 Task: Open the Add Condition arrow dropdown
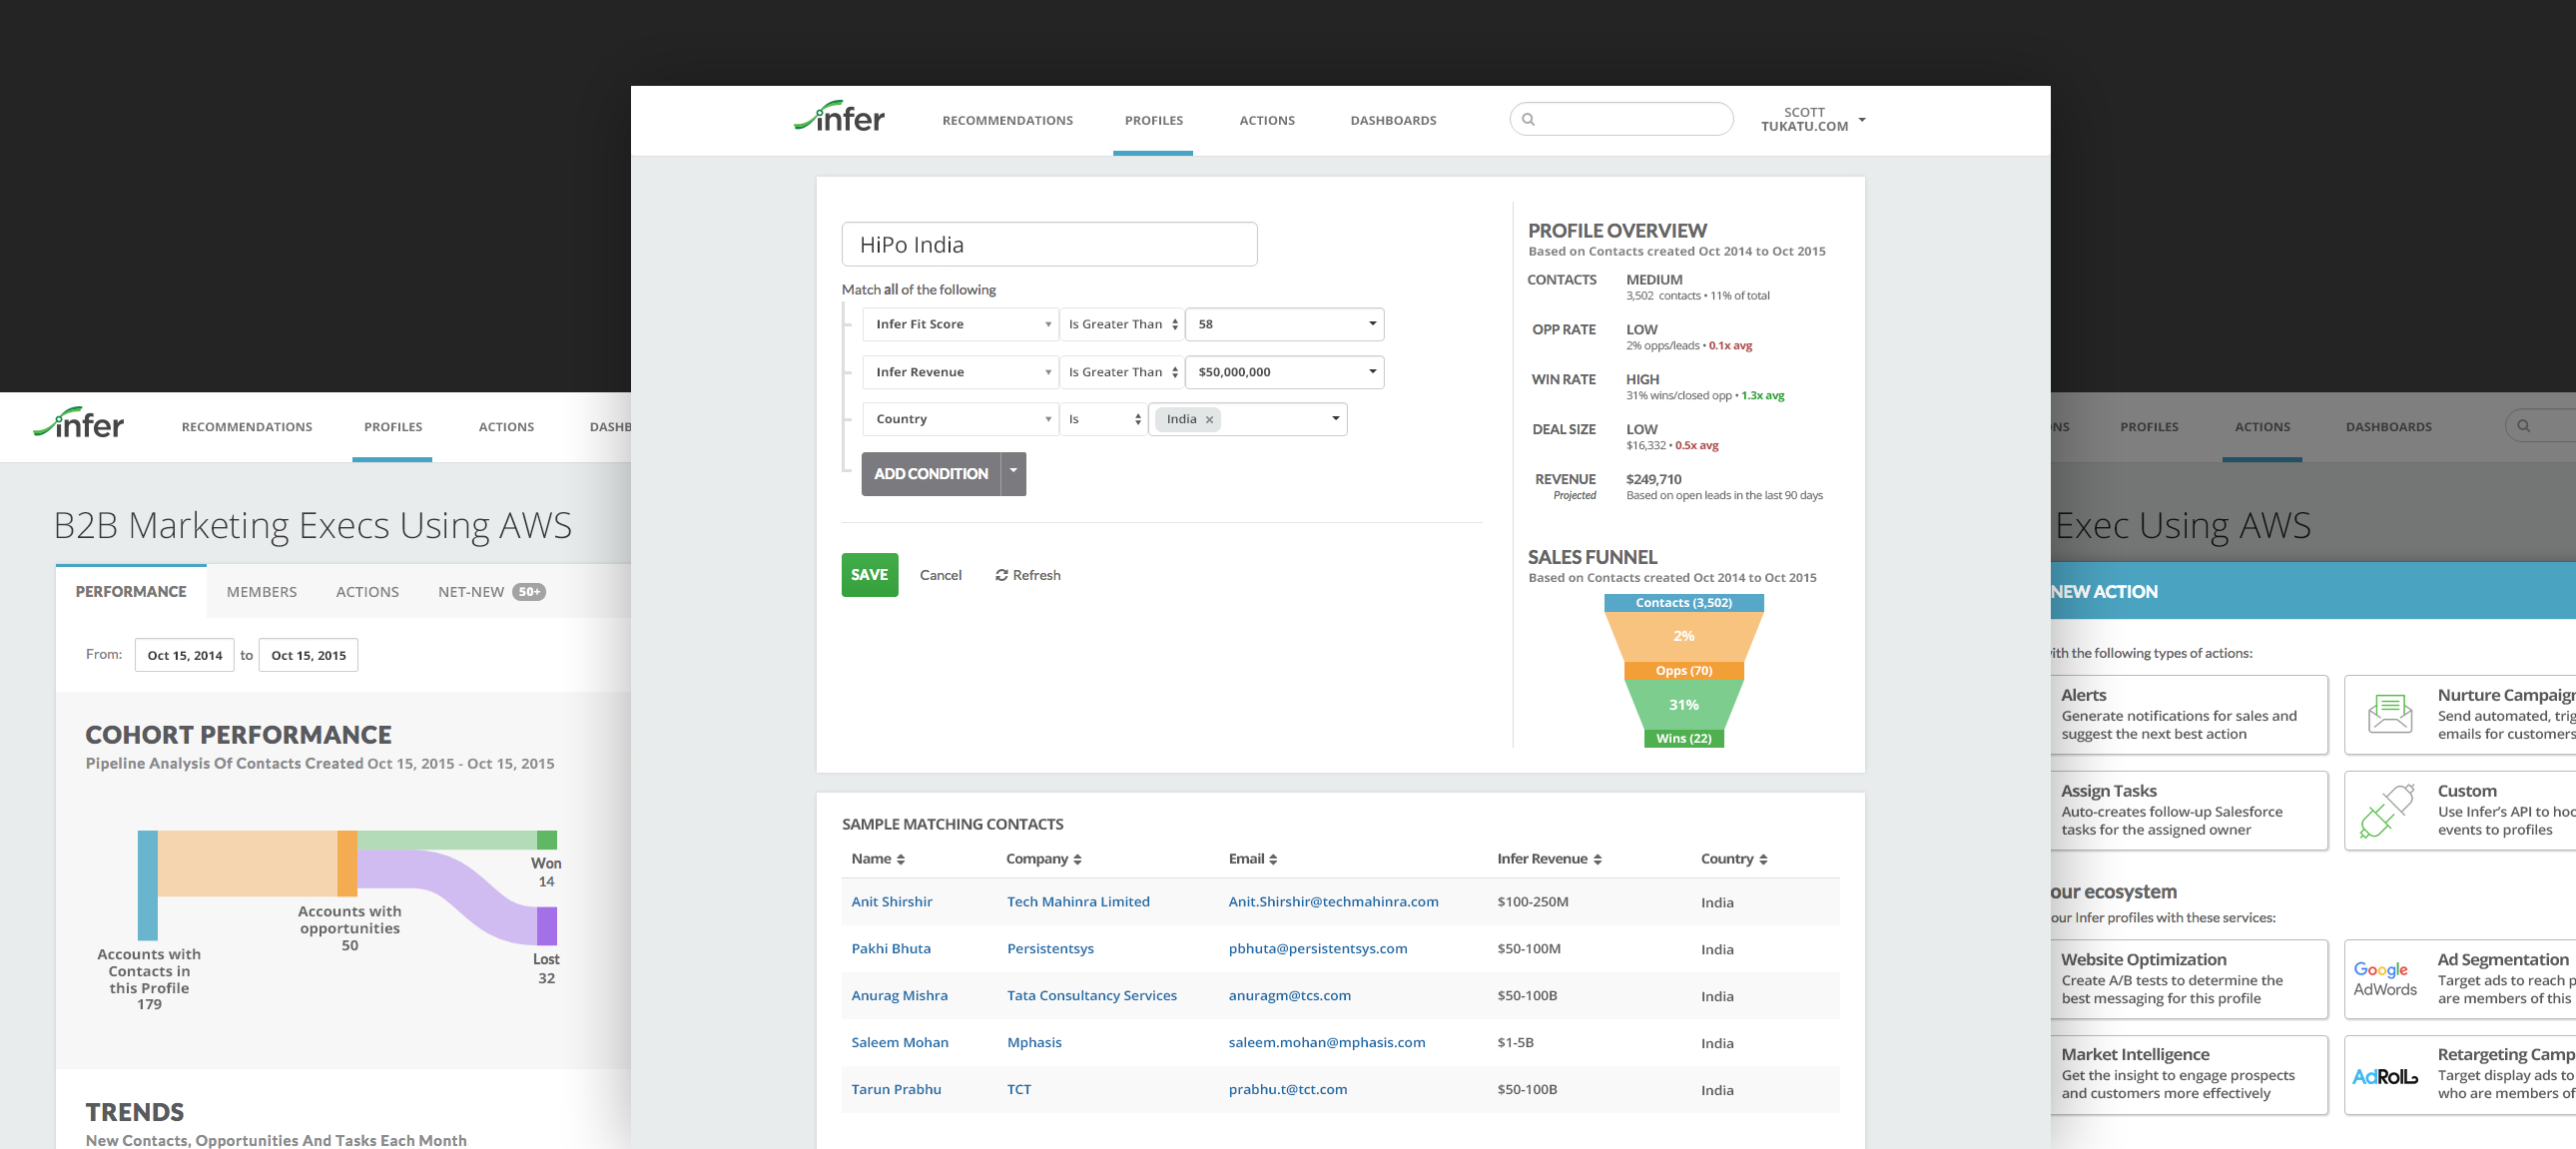1013,472
